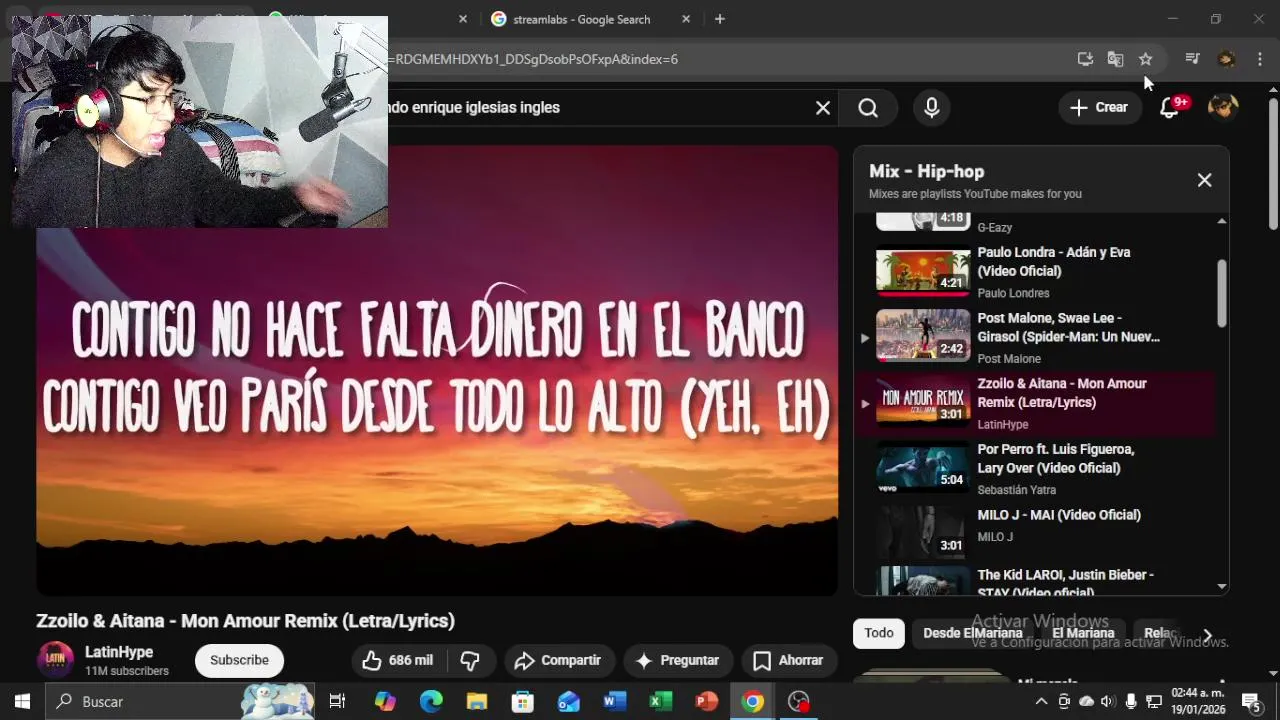This screenshot has height=720, width=1280.
Task: Select the Desde ElMariana filter chip
Action: 972,633
